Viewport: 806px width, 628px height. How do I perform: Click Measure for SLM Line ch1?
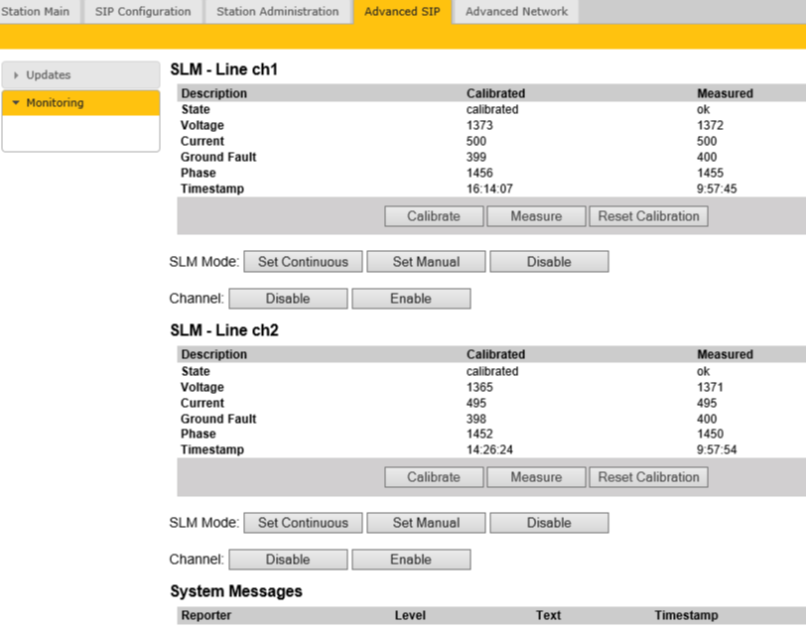point(536,216)
